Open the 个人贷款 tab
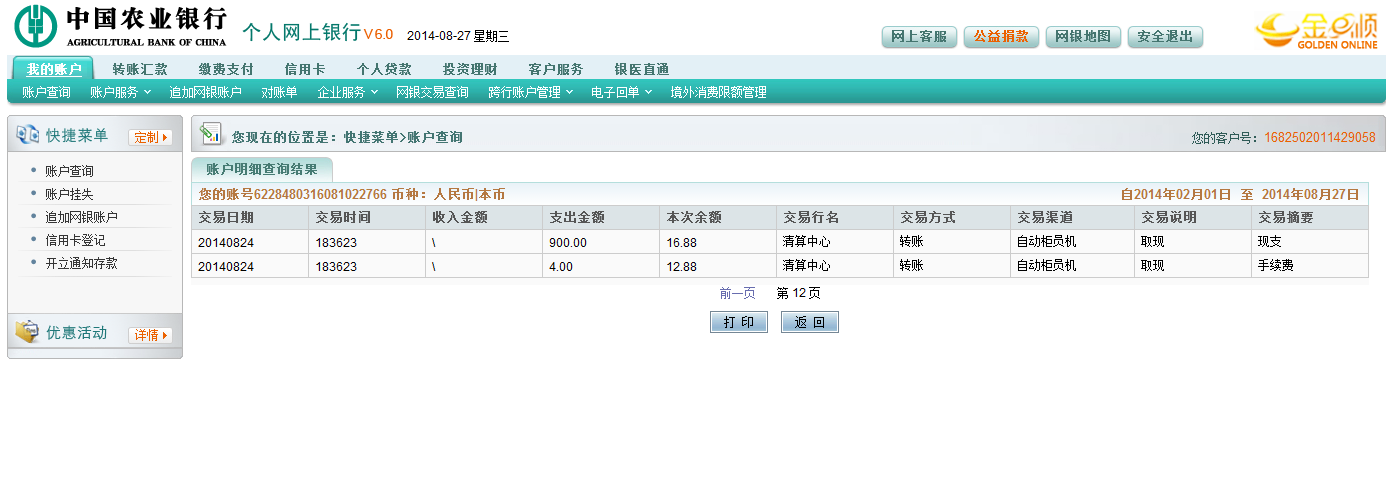Screen dimensions: 1396x490 [385, 69]
